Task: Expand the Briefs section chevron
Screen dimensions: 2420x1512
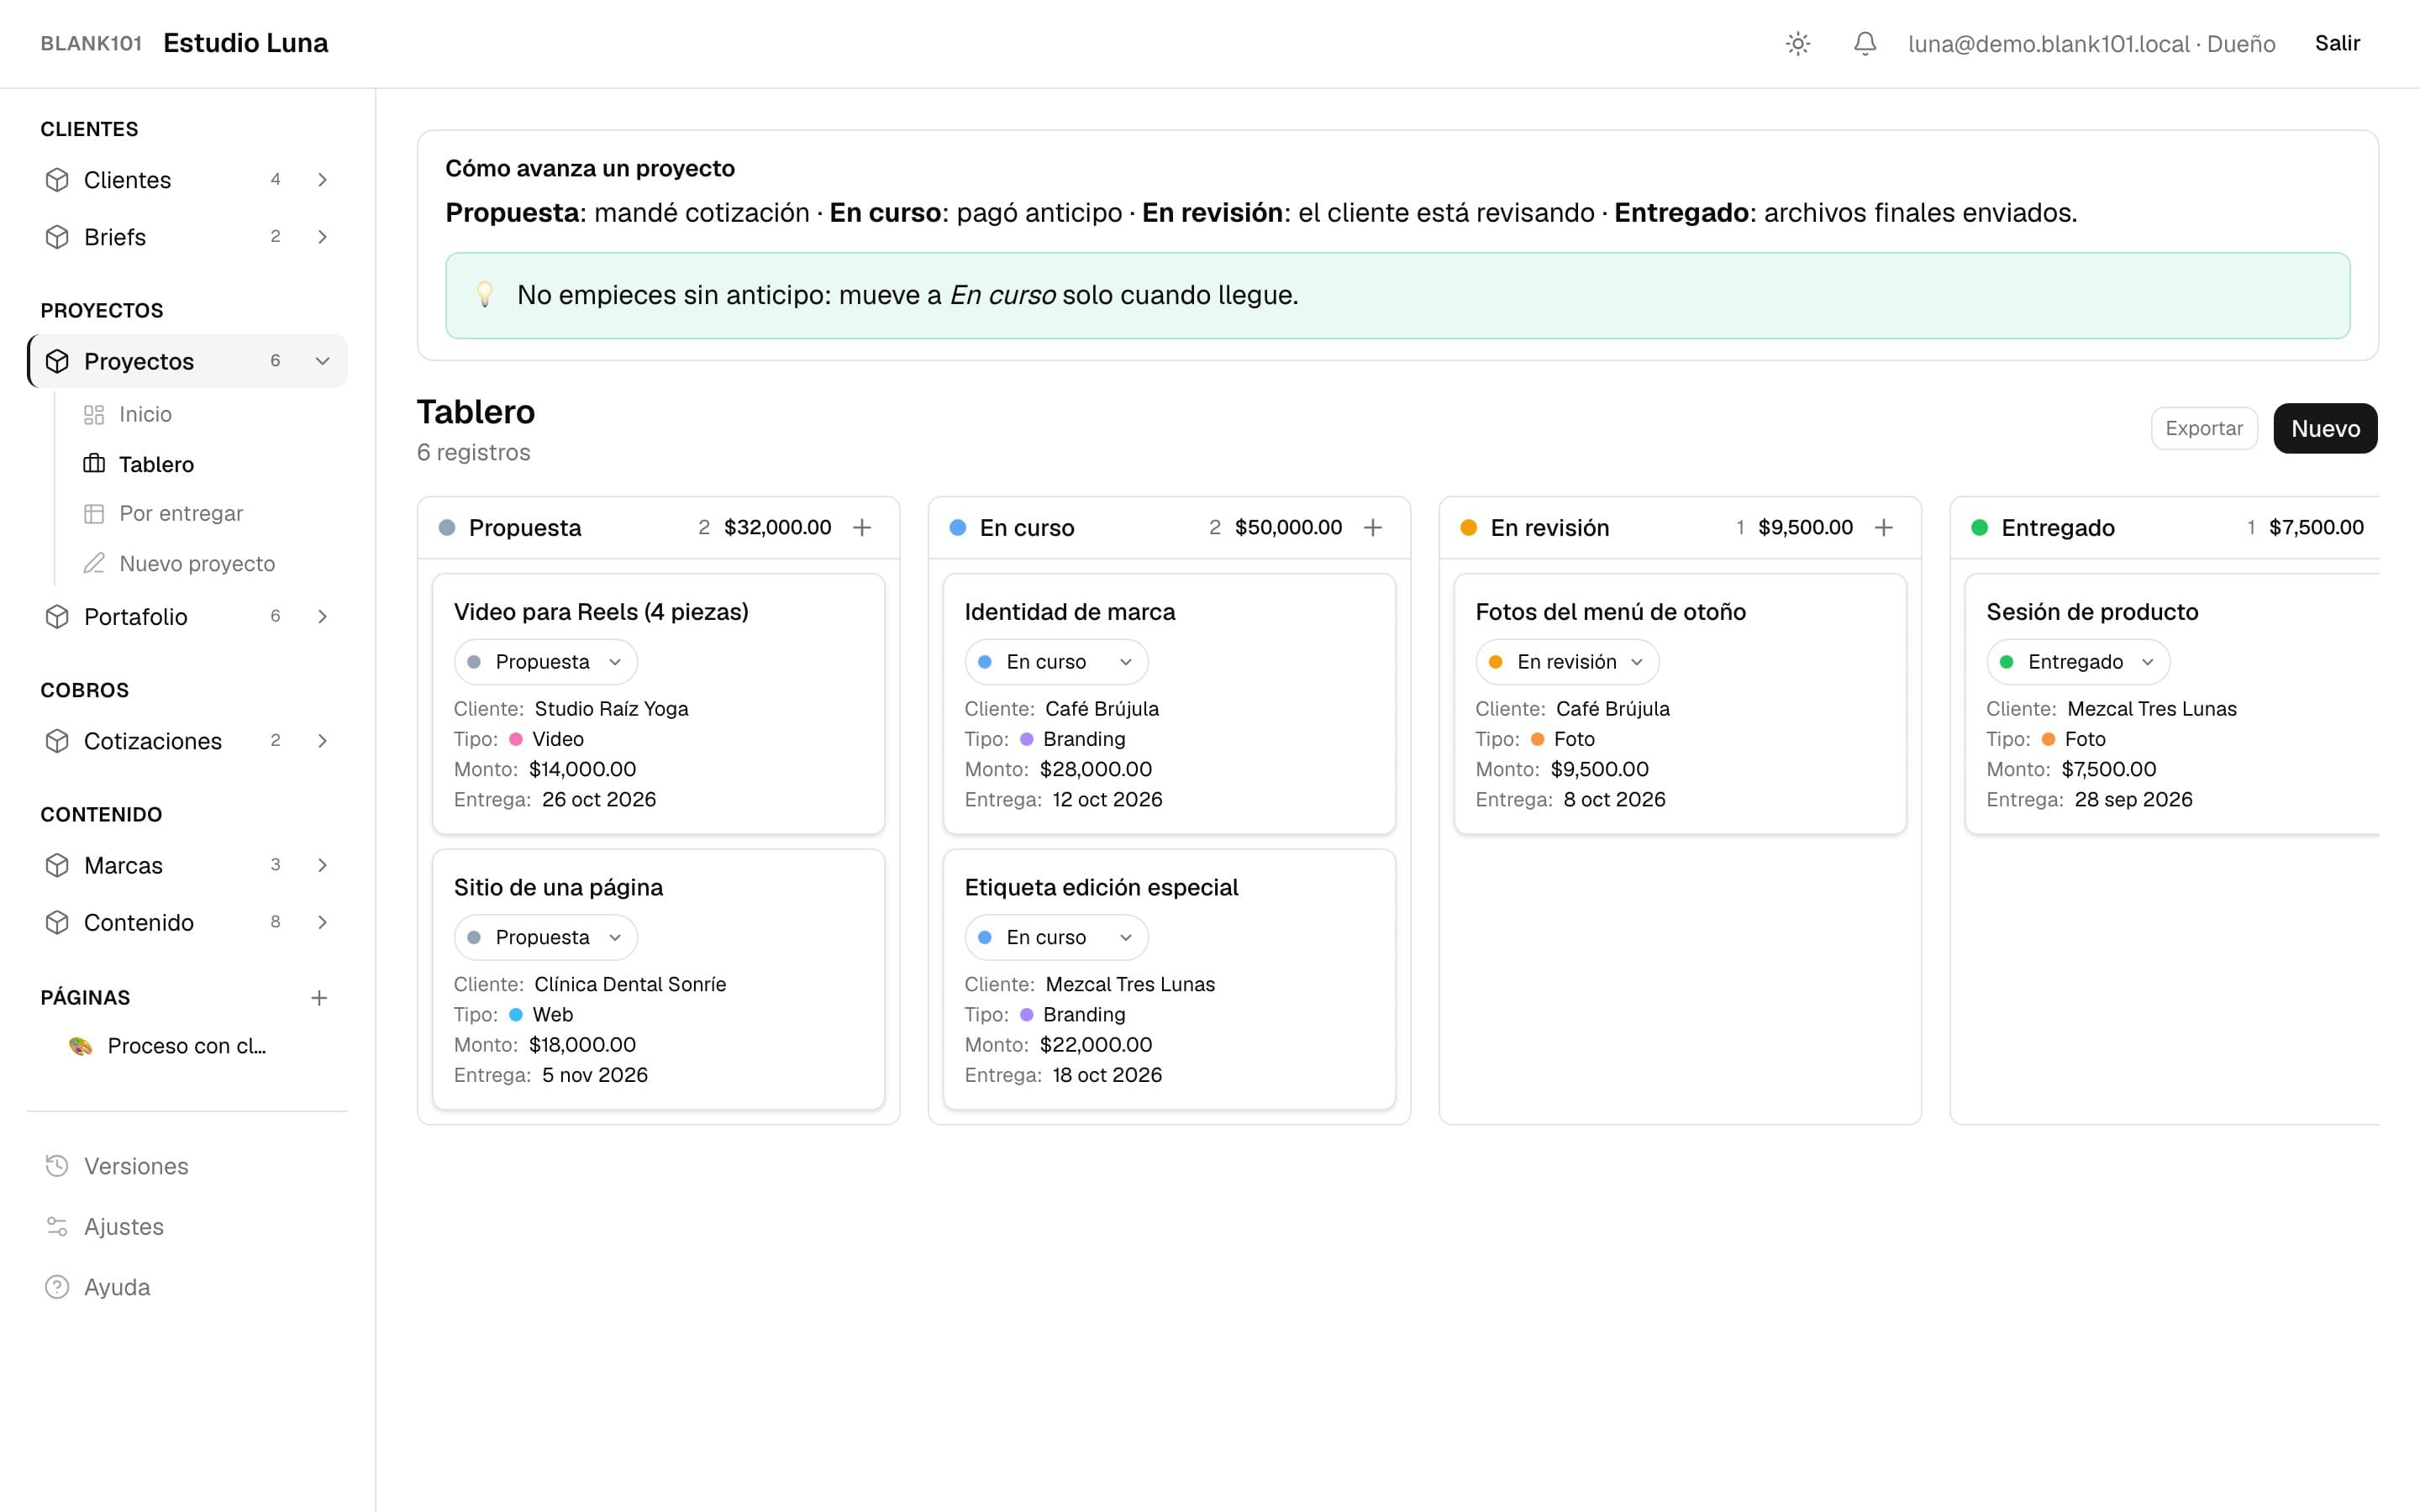Action: click(322, 237)
